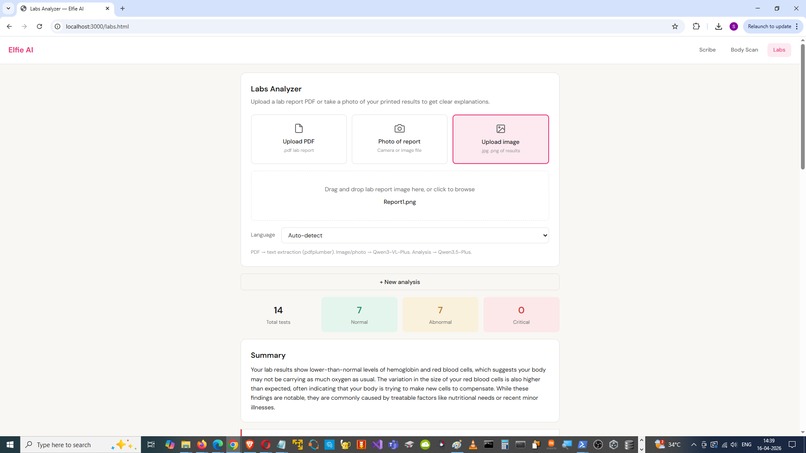Screen dimensions: 806x453
Task: Go forward in browser history
Action: pos(24,26)
